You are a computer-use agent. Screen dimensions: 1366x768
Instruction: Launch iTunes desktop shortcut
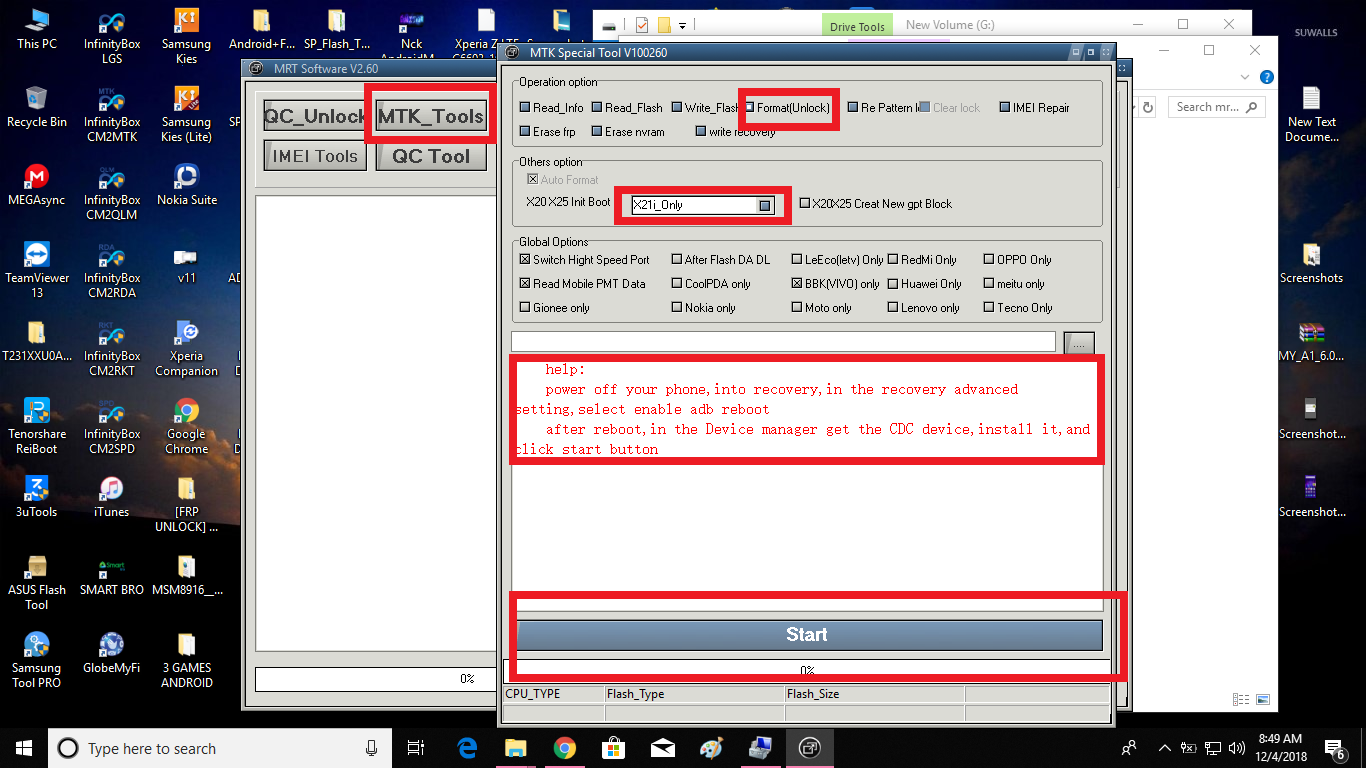tap(112, 496)
